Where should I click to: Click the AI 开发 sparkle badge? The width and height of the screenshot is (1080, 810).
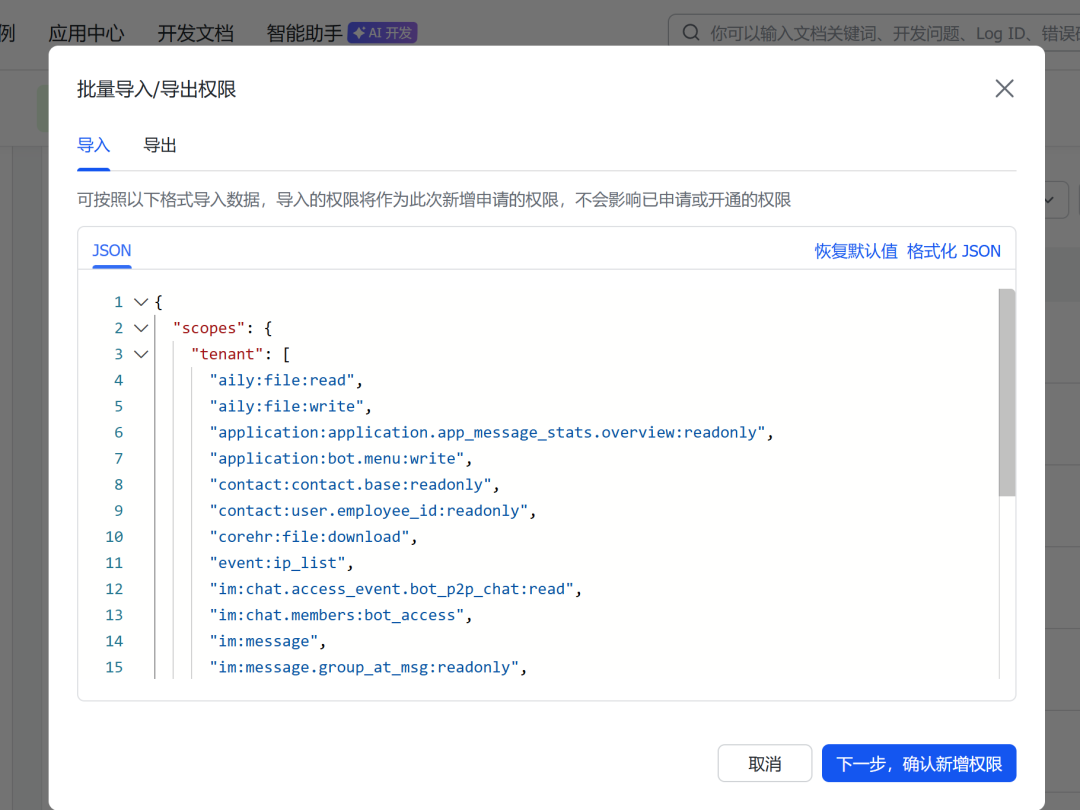(x=382, y=33)
